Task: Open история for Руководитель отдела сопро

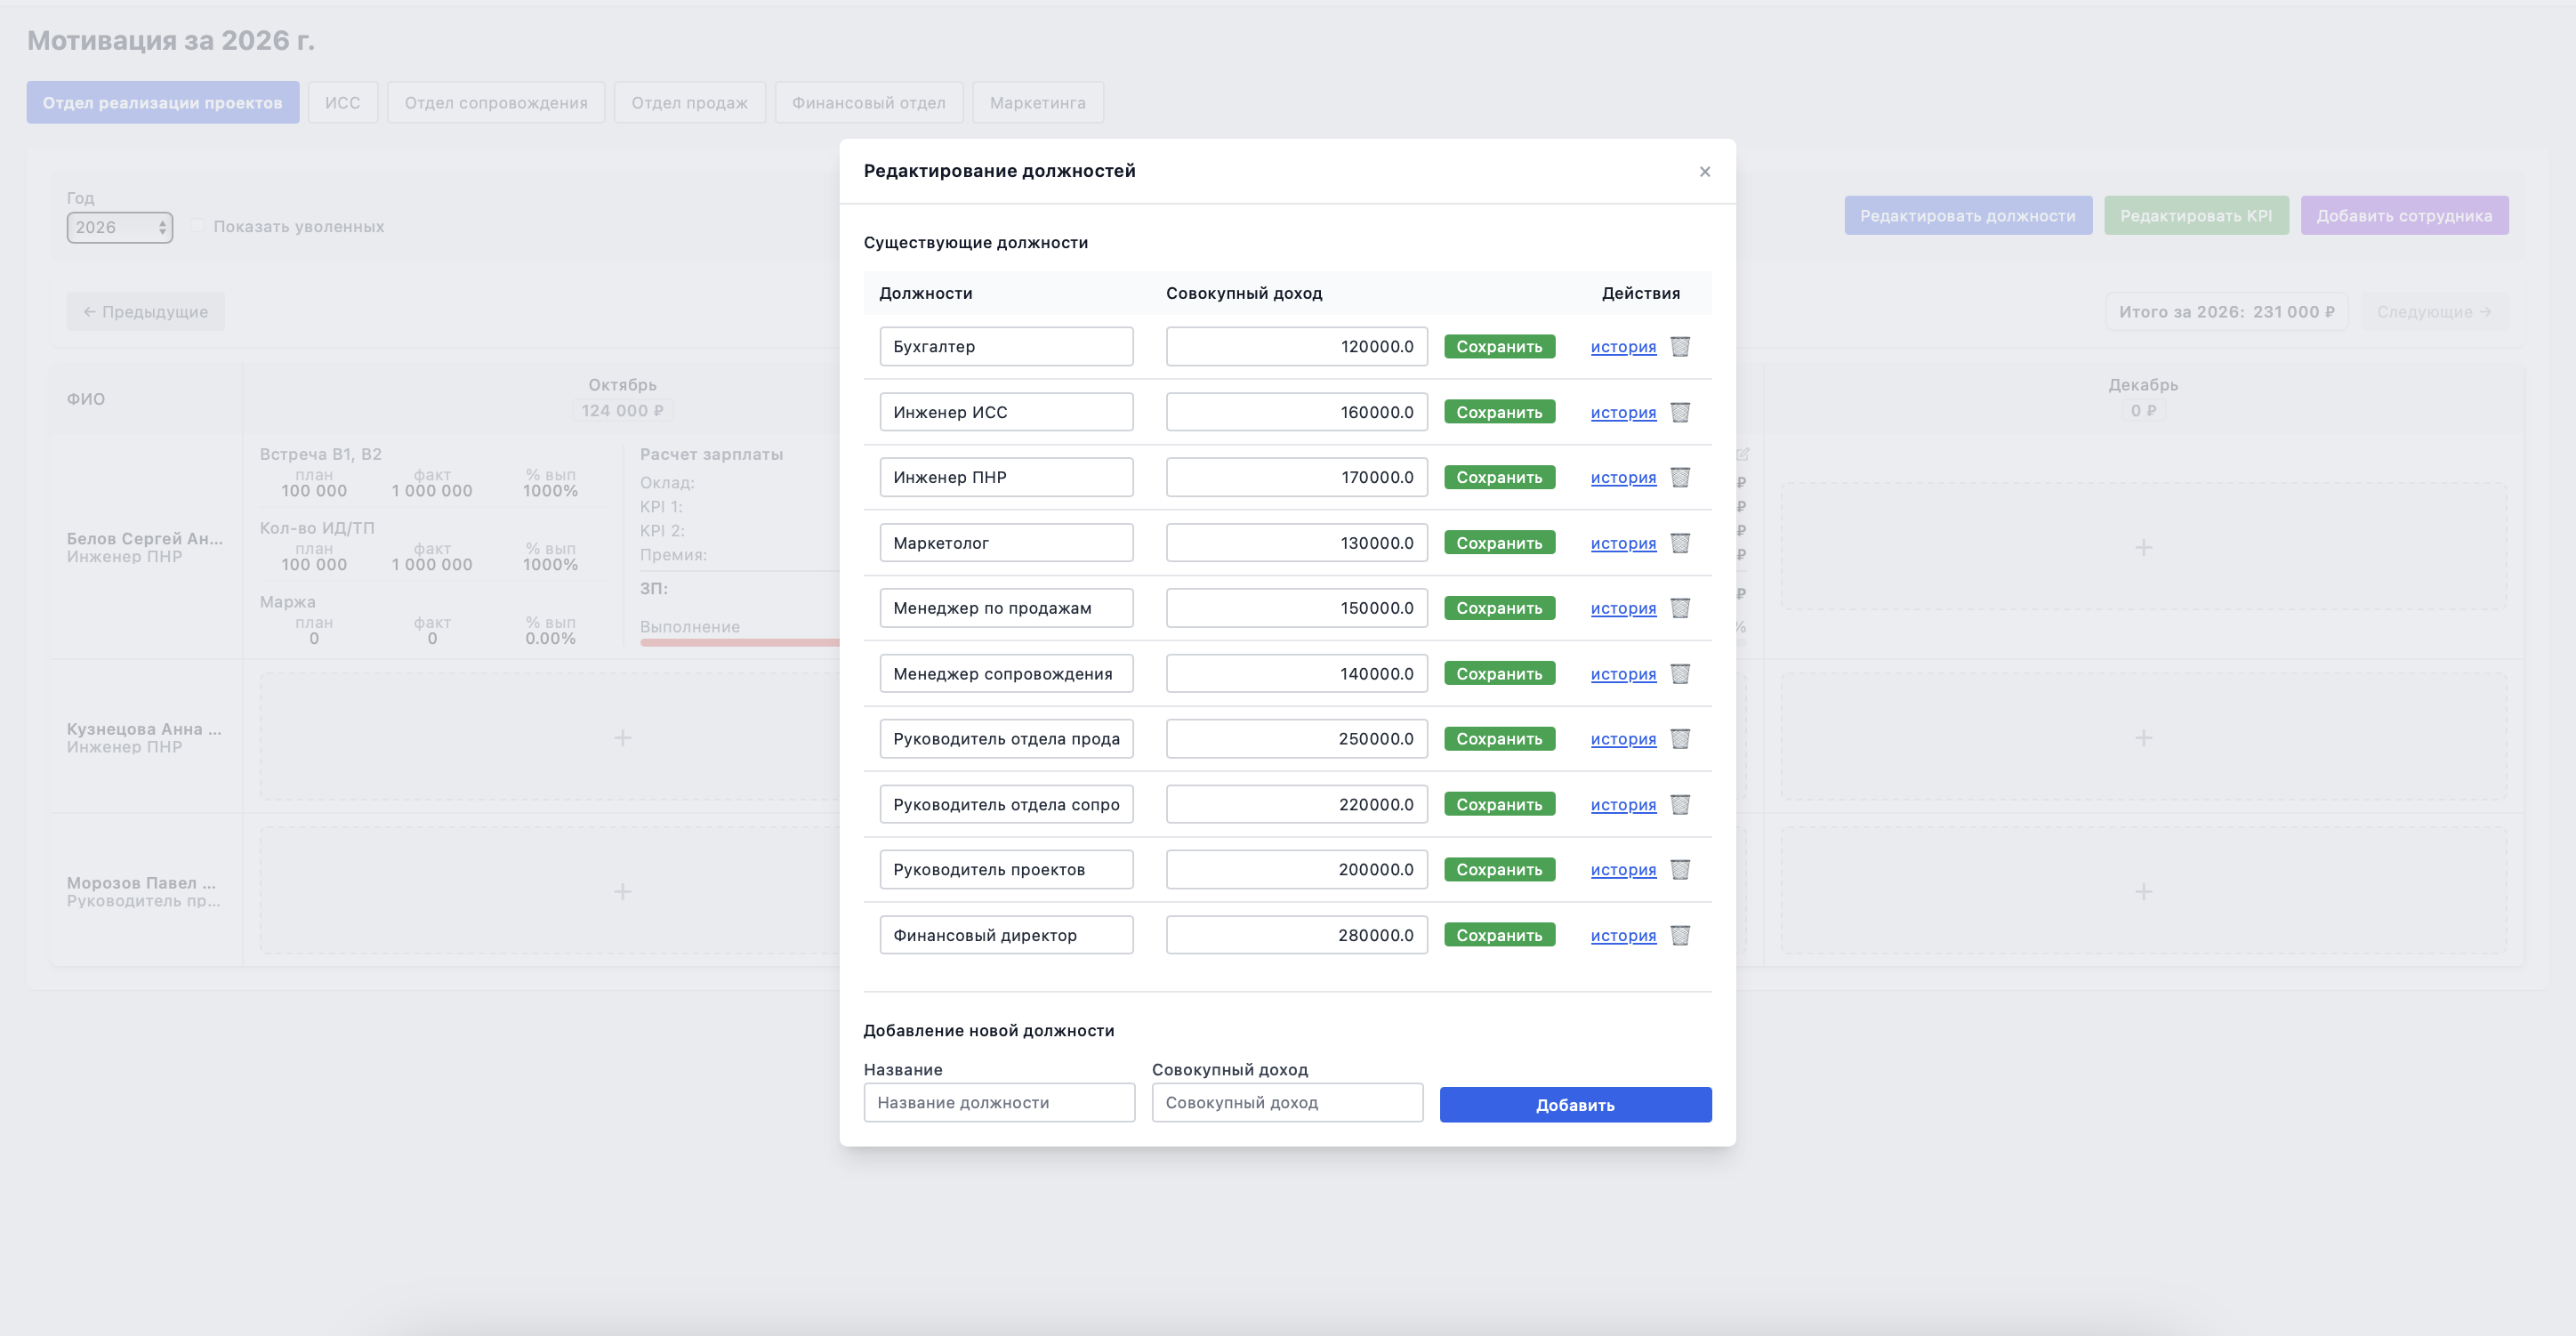Action: click(x=1623, y=805)
